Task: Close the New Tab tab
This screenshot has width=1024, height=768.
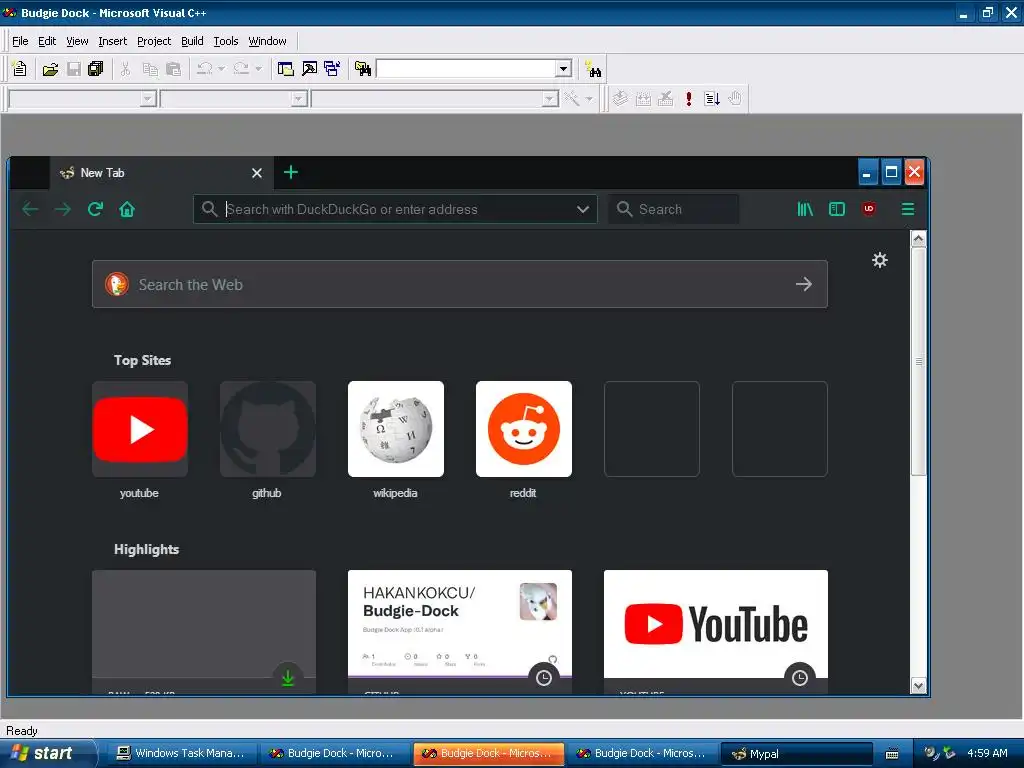Action: 257,173
